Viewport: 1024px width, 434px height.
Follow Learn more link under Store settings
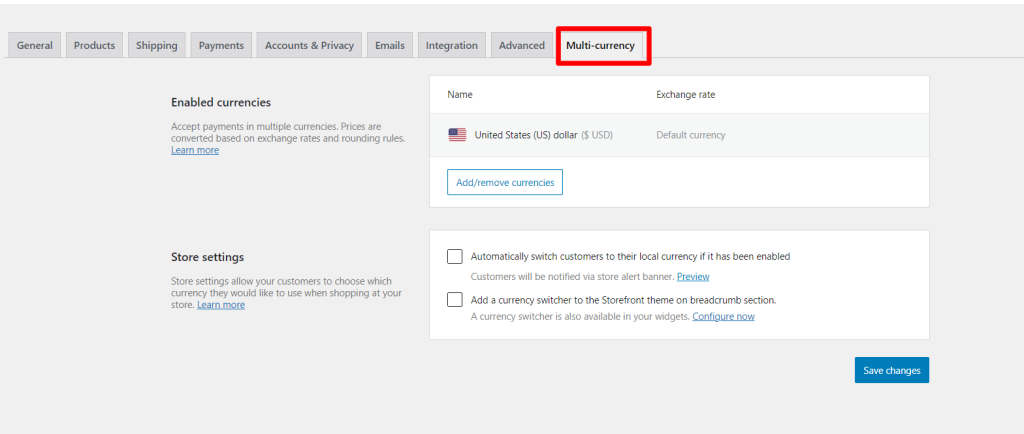(x=221, y=305)
